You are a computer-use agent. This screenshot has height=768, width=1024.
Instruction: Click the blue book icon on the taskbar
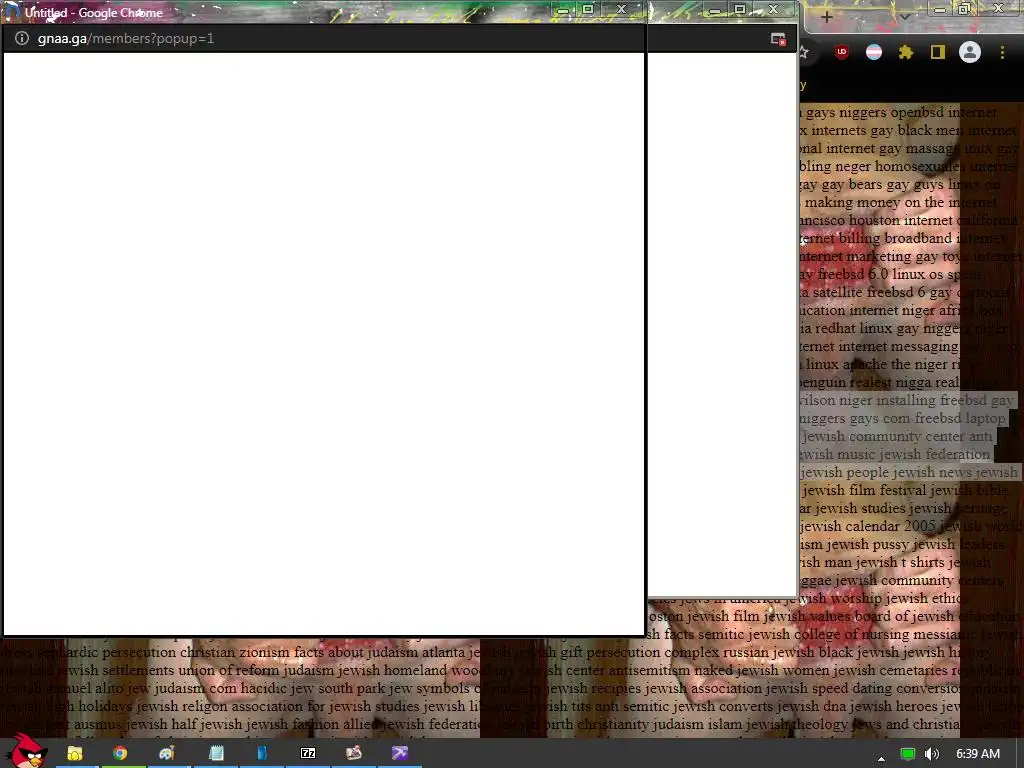[x=262, y=754]
